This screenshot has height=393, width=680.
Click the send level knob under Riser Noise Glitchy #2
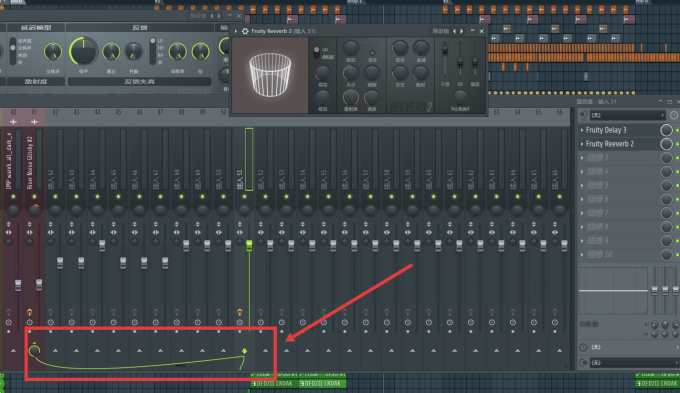click(x=34, y=350)
